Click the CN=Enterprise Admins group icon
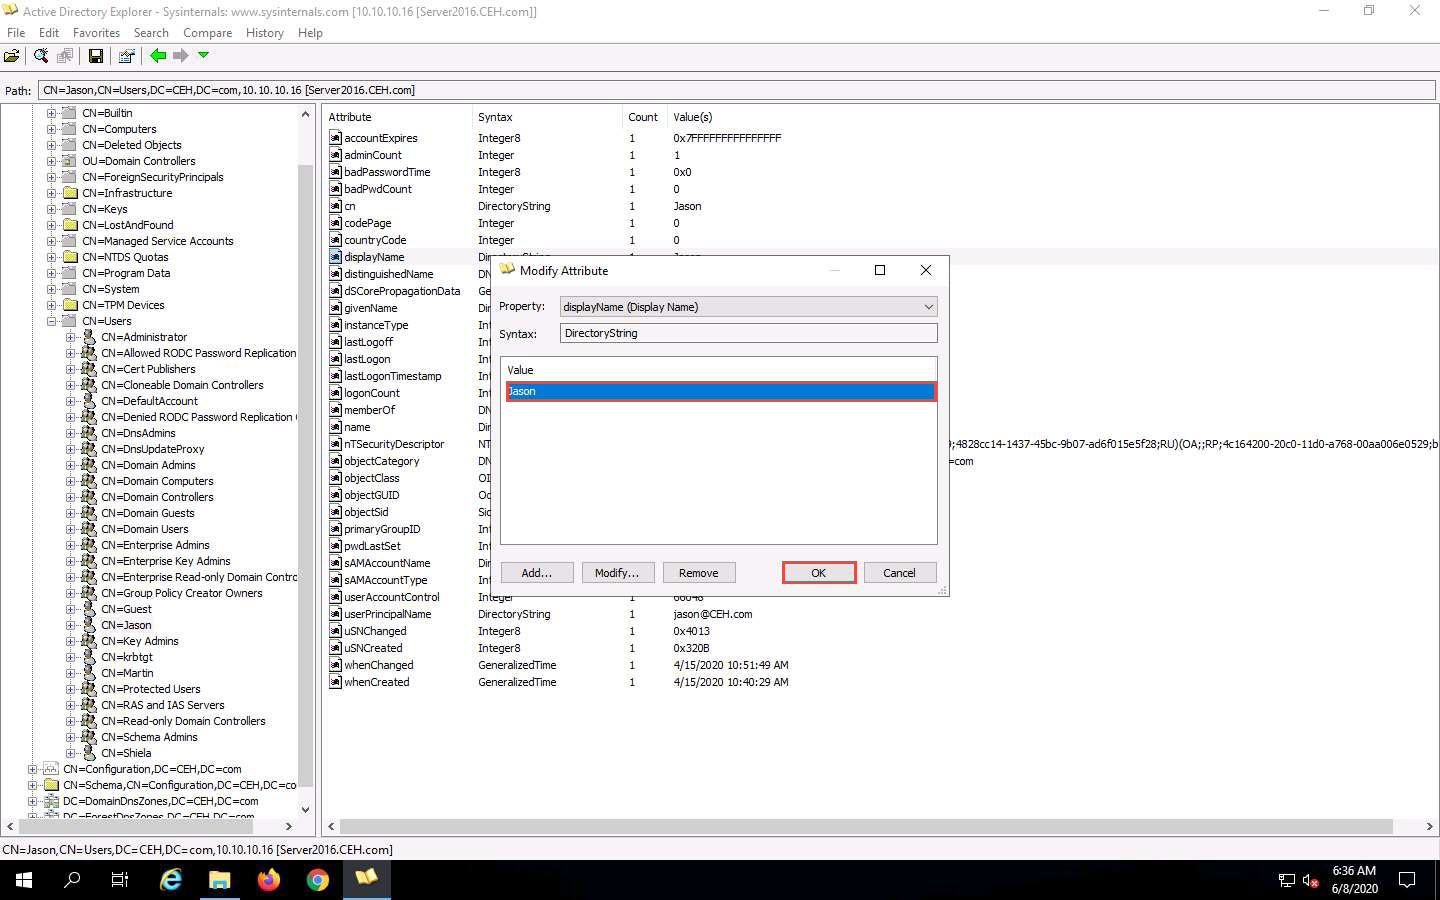 (x=89, y=545)
